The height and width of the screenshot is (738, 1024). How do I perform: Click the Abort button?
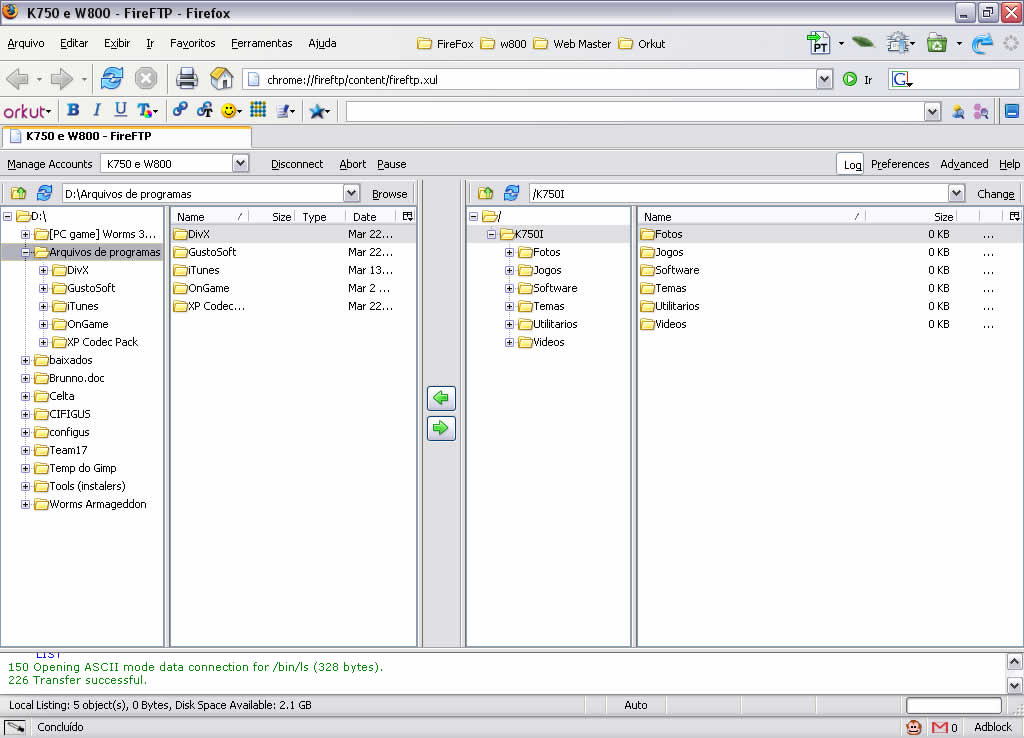point(353,164)
